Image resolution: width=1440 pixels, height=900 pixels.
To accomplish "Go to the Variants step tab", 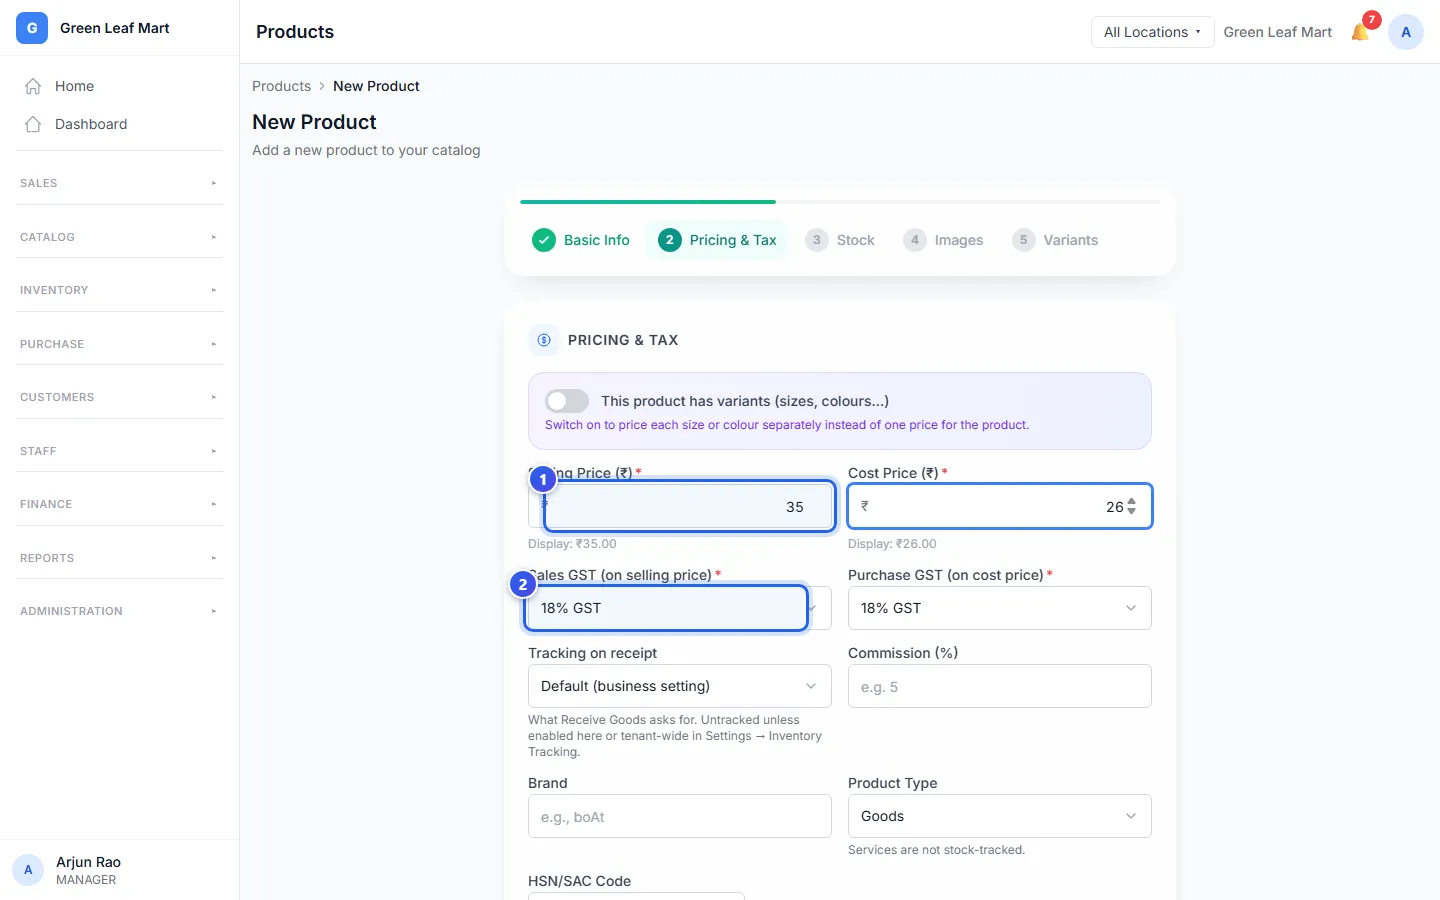I will coord(1055,240).
